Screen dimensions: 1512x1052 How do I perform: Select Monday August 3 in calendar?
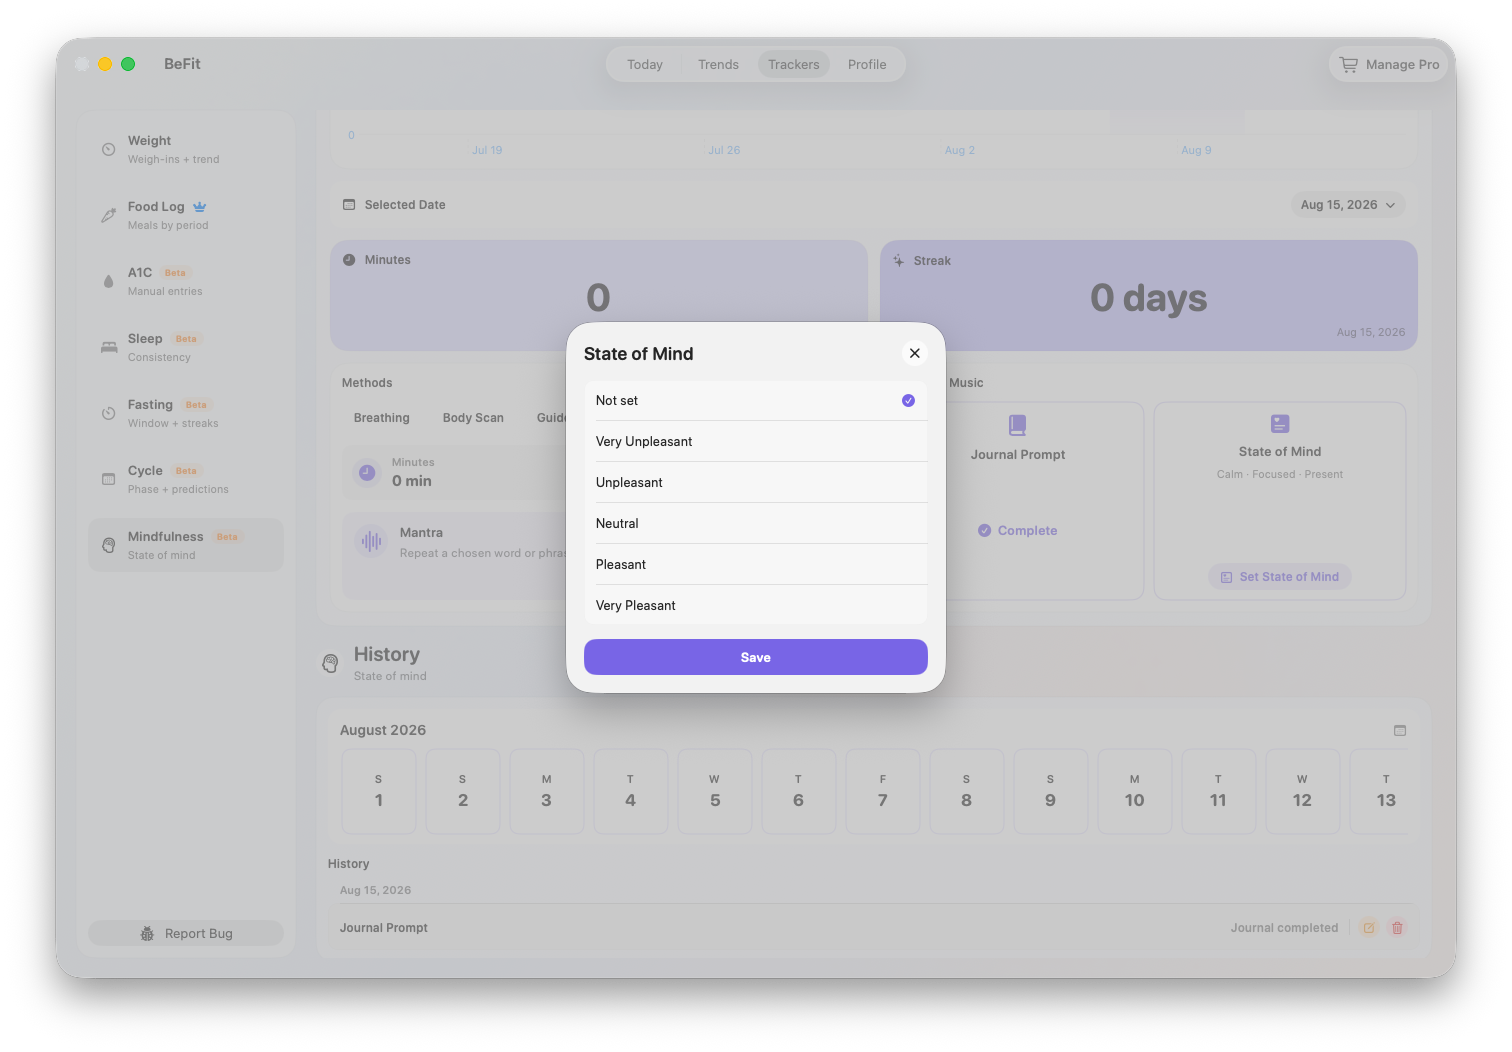[x=547, y=792]
